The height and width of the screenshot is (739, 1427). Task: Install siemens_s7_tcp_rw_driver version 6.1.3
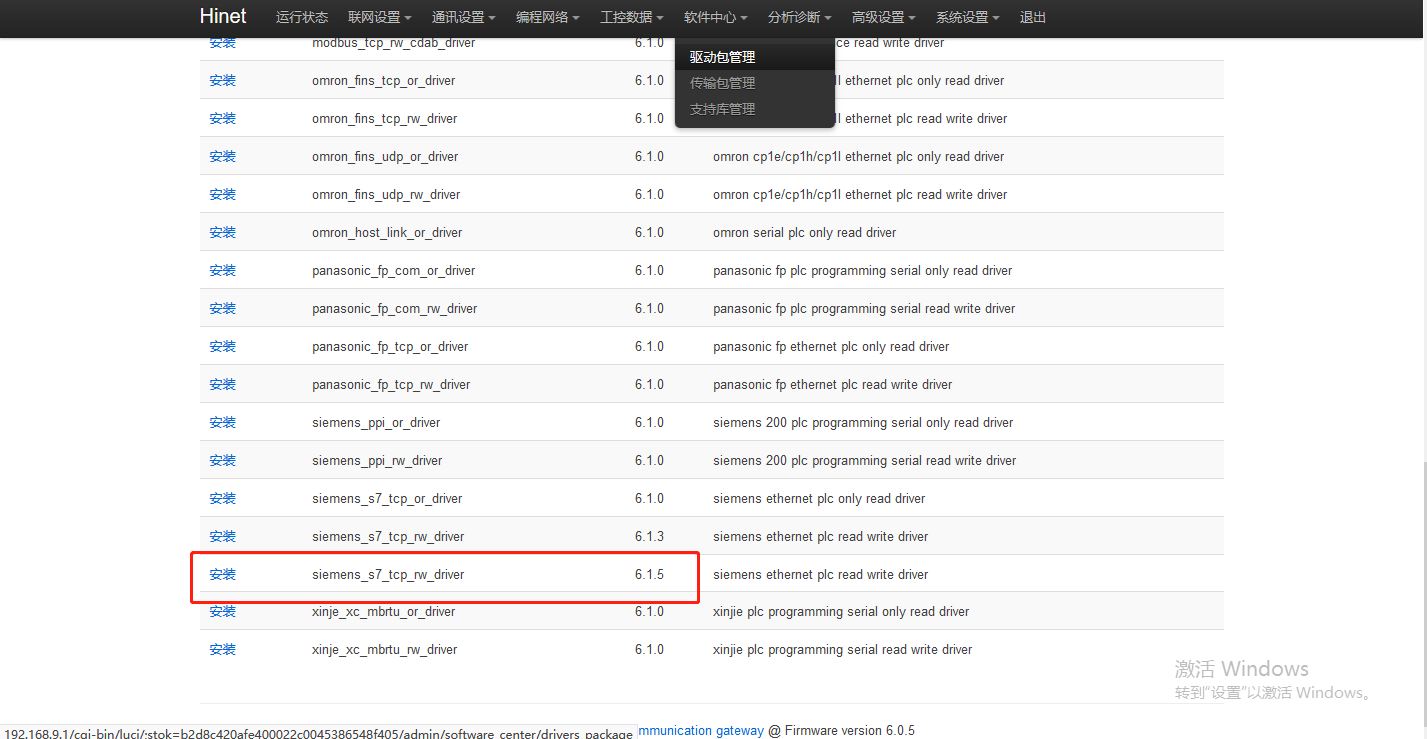click(x=222, y=536)
